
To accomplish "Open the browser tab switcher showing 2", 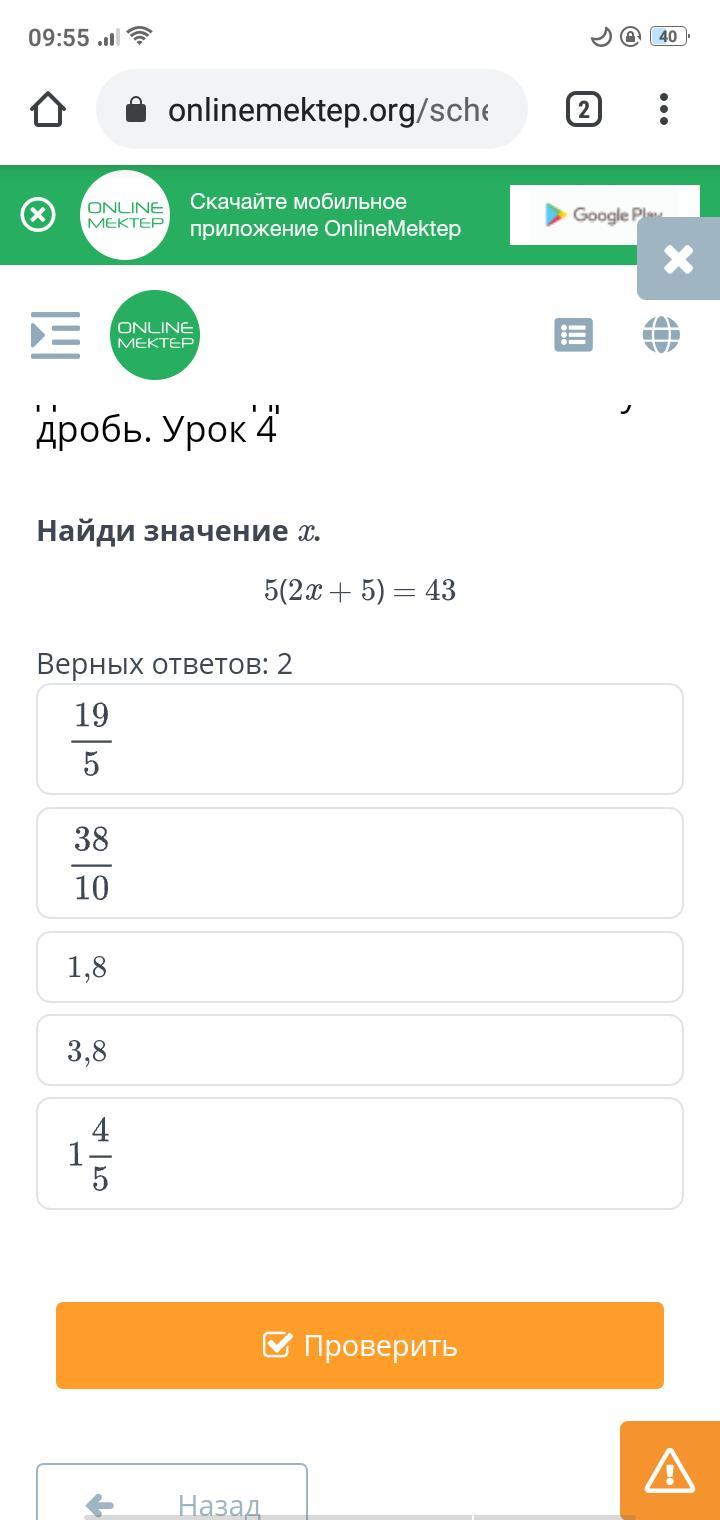I will [x=584, y=110].
